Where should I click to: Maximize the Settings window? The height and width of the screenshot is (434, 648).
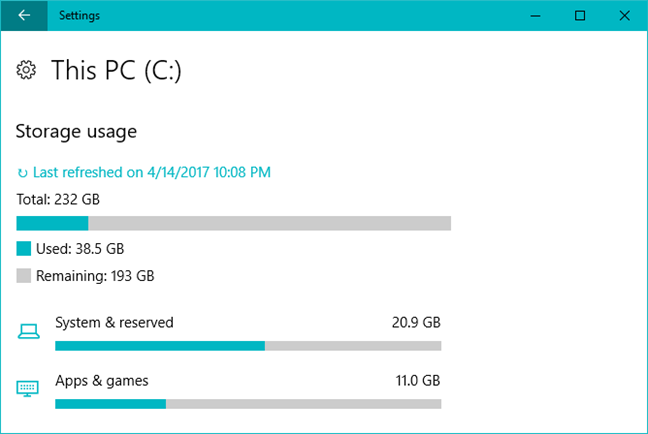pos(580,16)
